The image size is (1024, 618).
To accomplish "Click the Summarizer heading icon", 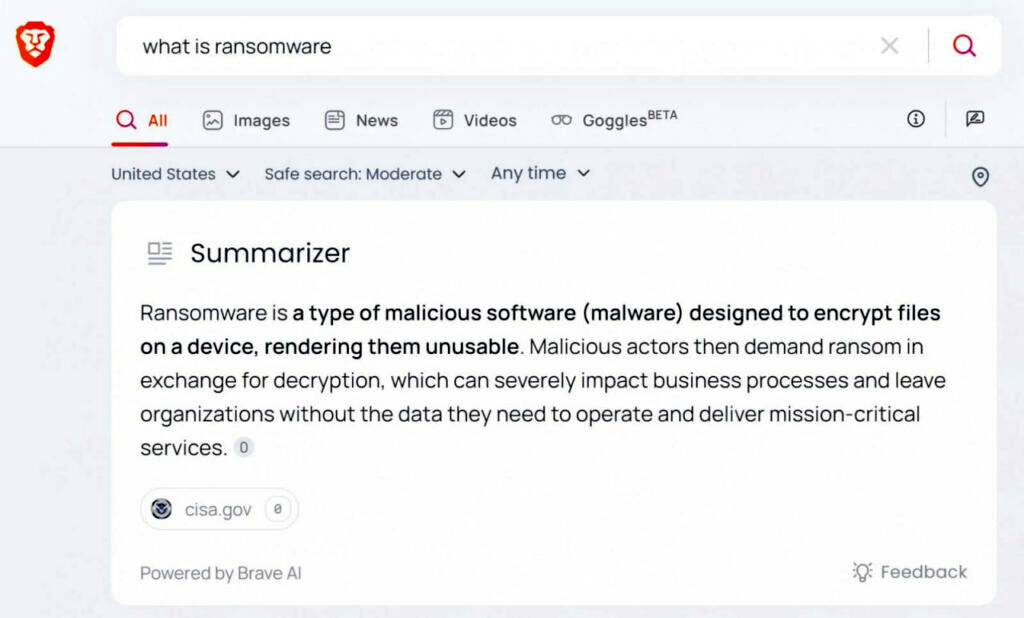I will tap(160, 253).
